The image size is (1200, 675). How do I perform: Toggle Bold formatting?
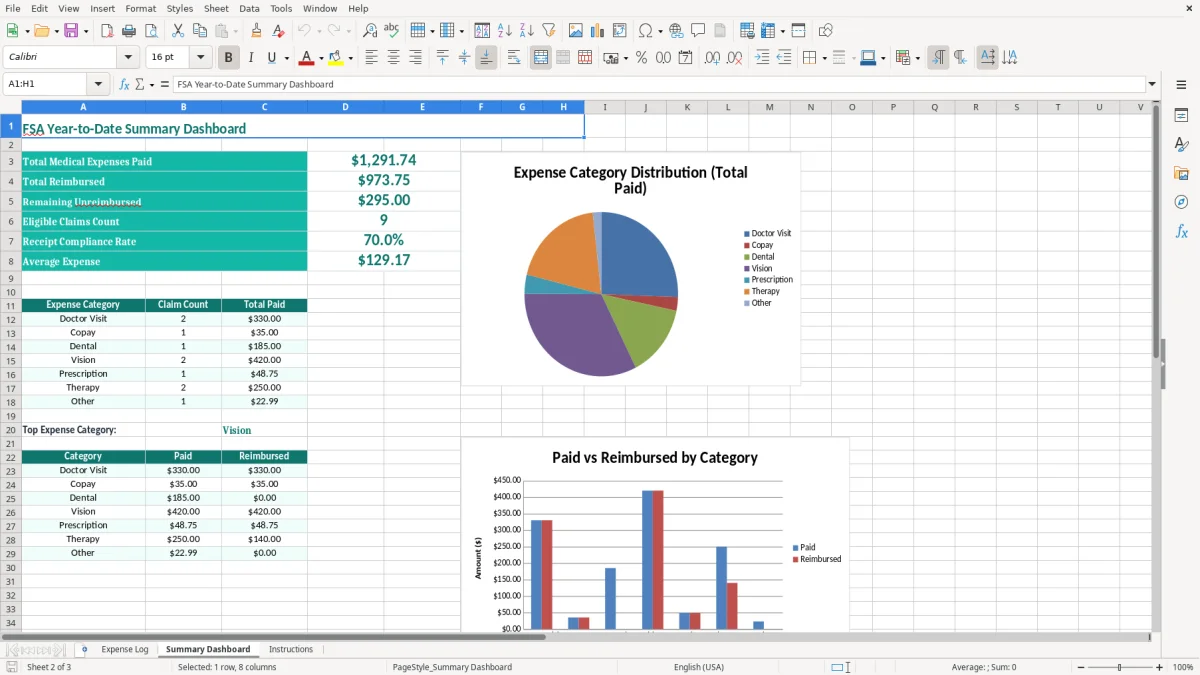pyautogui.click(x=228, y=58)
